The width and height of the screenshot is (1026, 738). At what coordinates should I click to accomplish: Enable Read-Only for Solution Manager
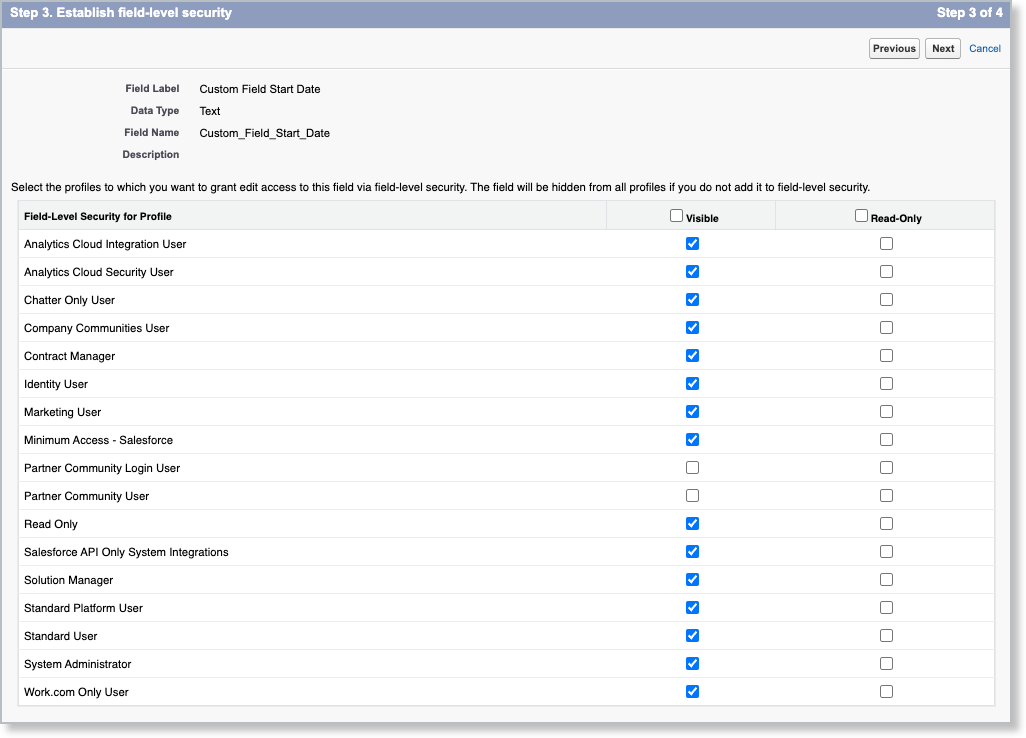(x=885, y=579)
